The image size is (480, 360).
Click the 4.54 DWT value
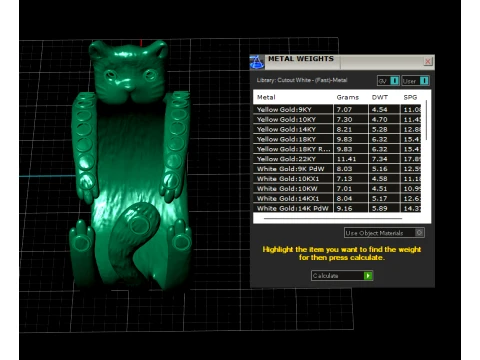click(x=380, y=109)
